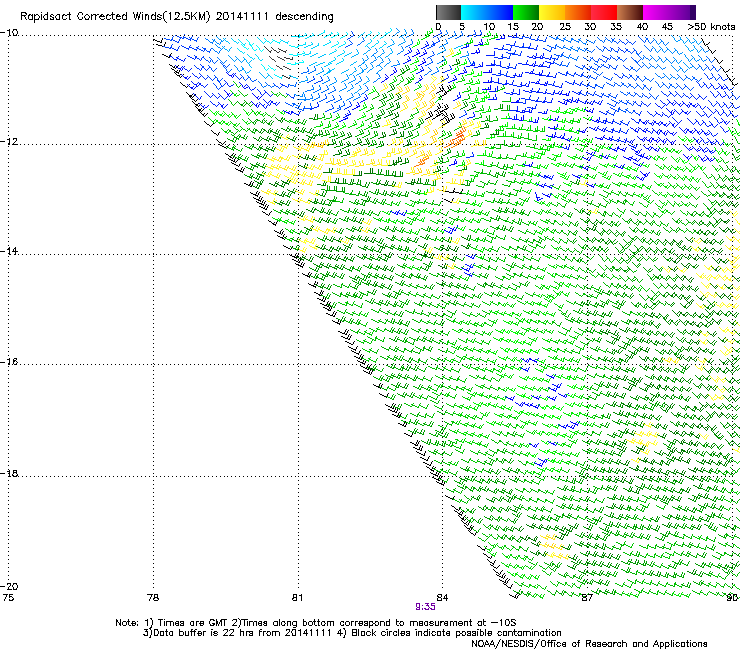Click the red 30-35 knots legend swatch
This screenshot has height=650, width=740.
[x=604, y=12]
